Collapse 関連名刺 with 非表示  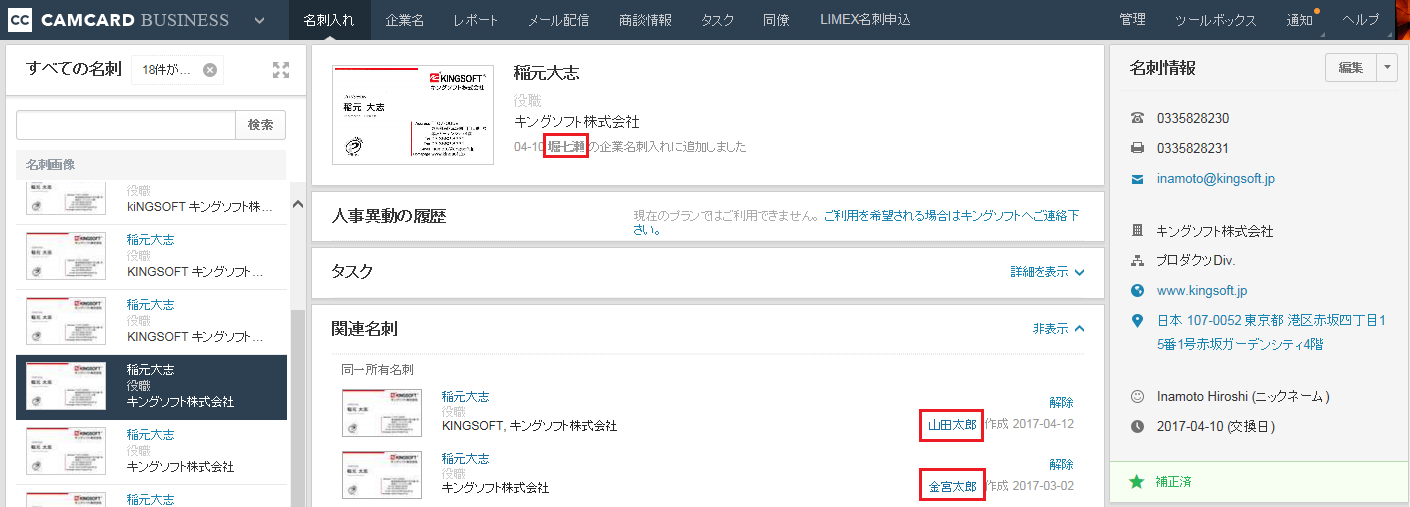pos(1058,328)
